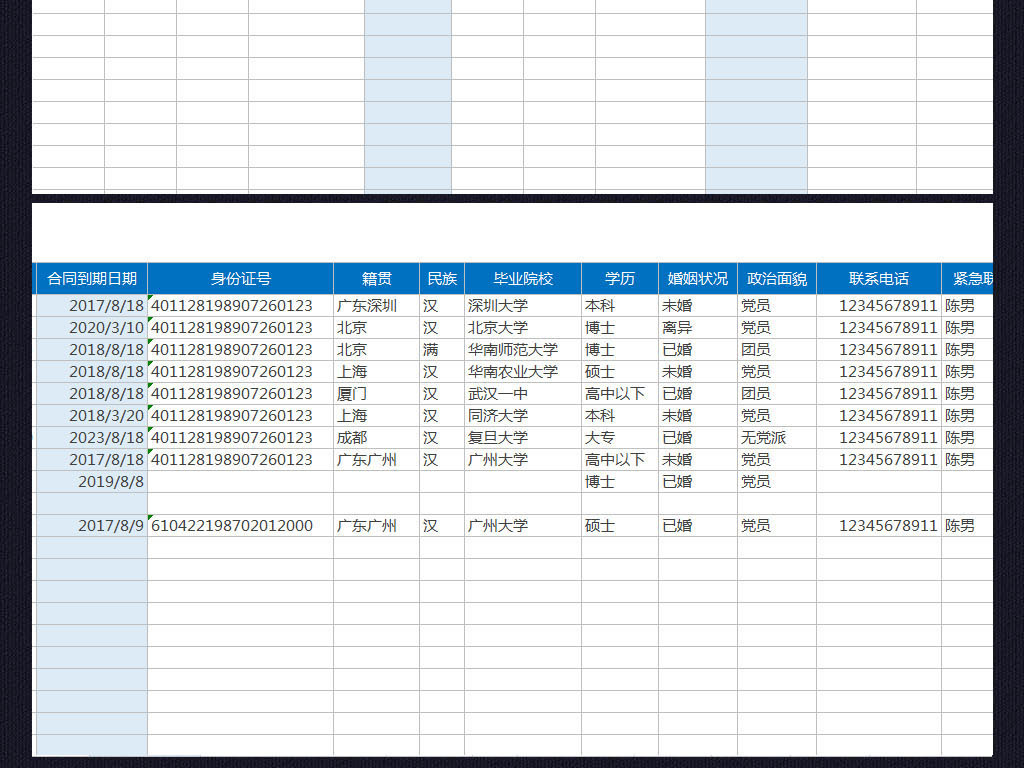Click the error triangle on the 610422198702012000 cell
Image resolution: width=1024 pixels, height=768 pixels.
point(150,519)
